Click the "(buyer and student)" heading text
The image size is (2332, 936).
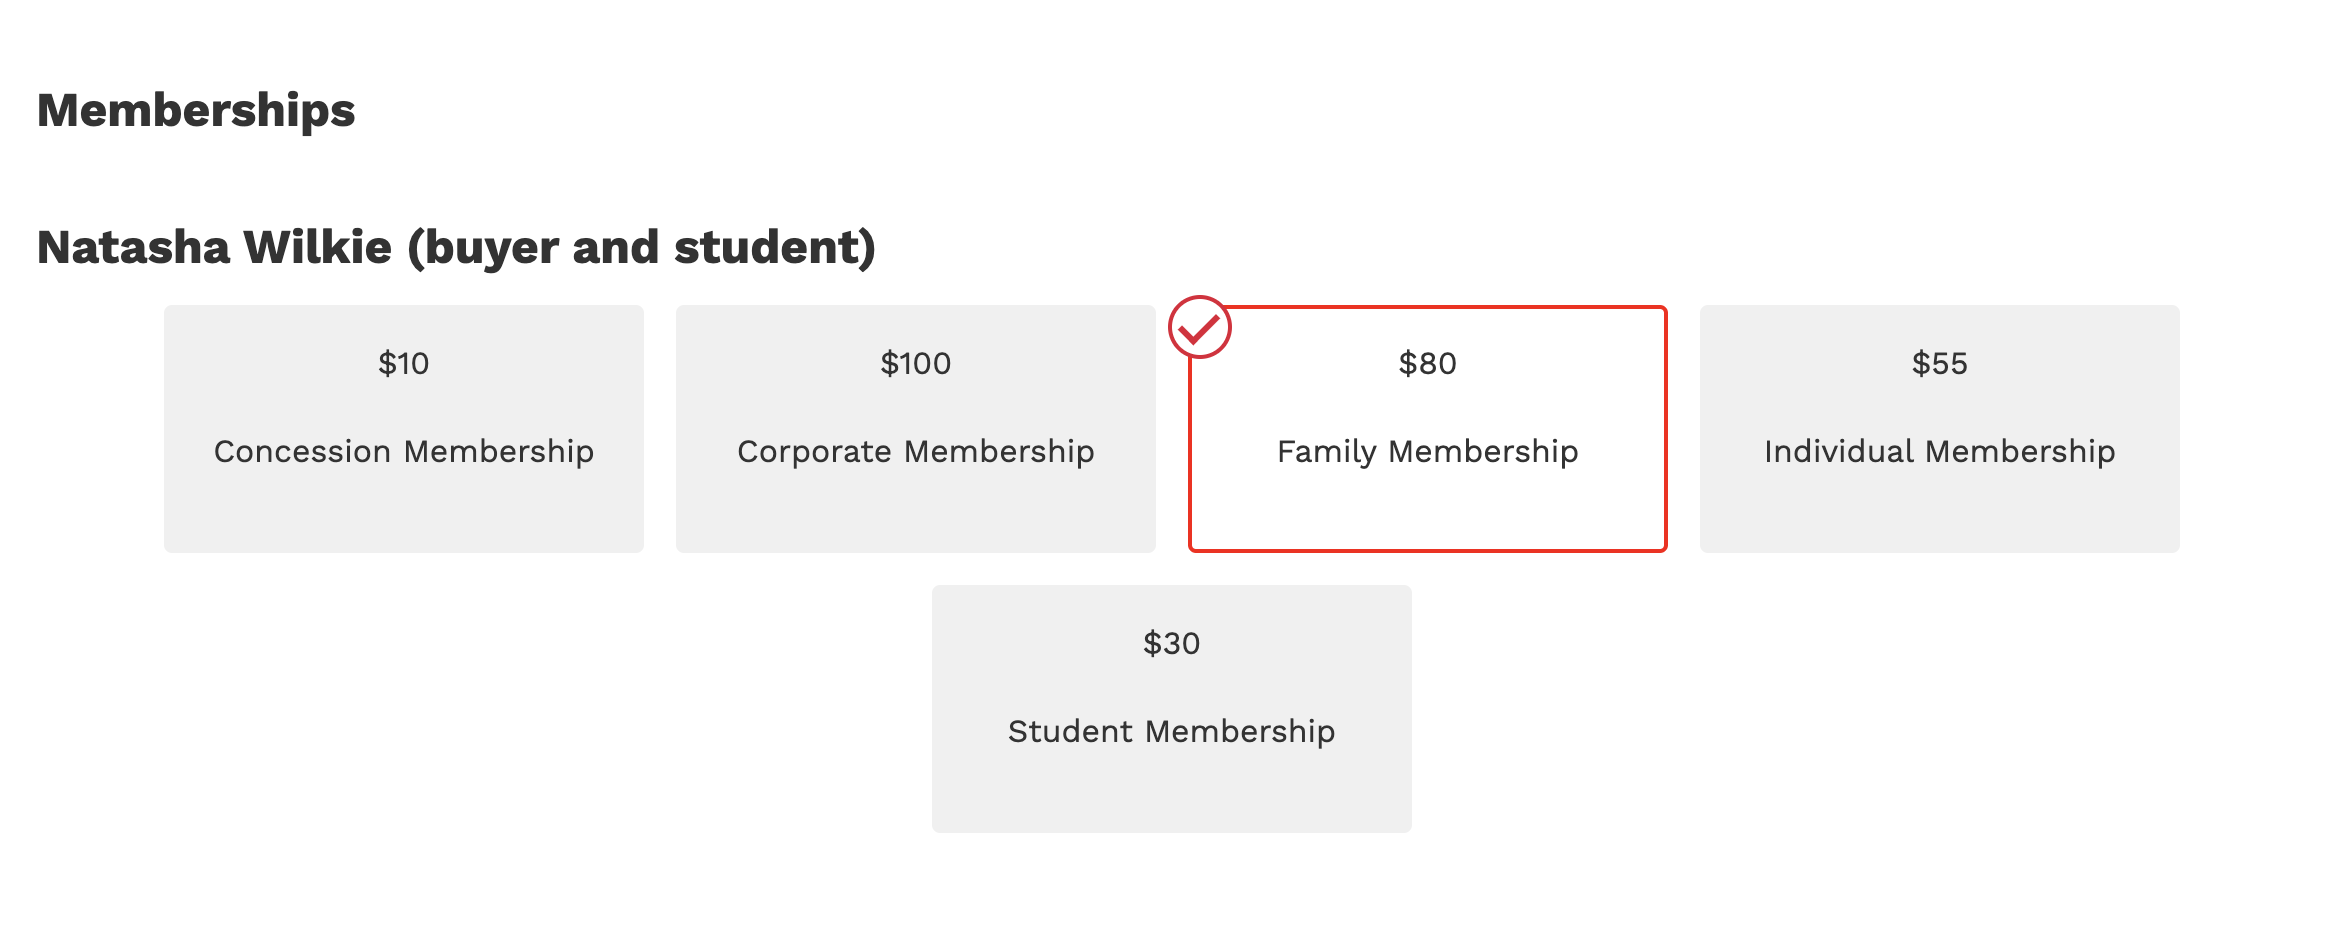click(x=641, y=247)
